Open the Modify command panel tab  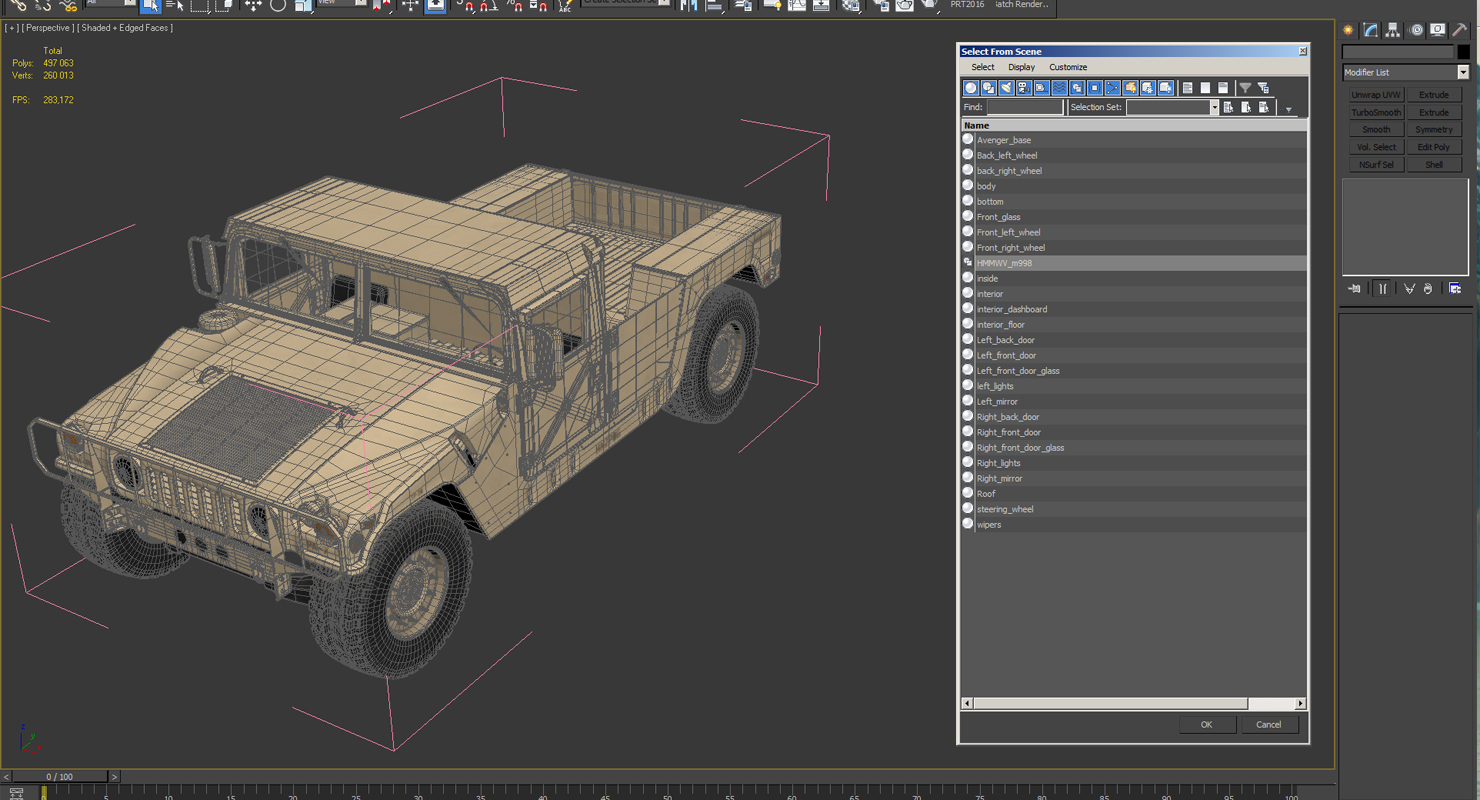1370,30
